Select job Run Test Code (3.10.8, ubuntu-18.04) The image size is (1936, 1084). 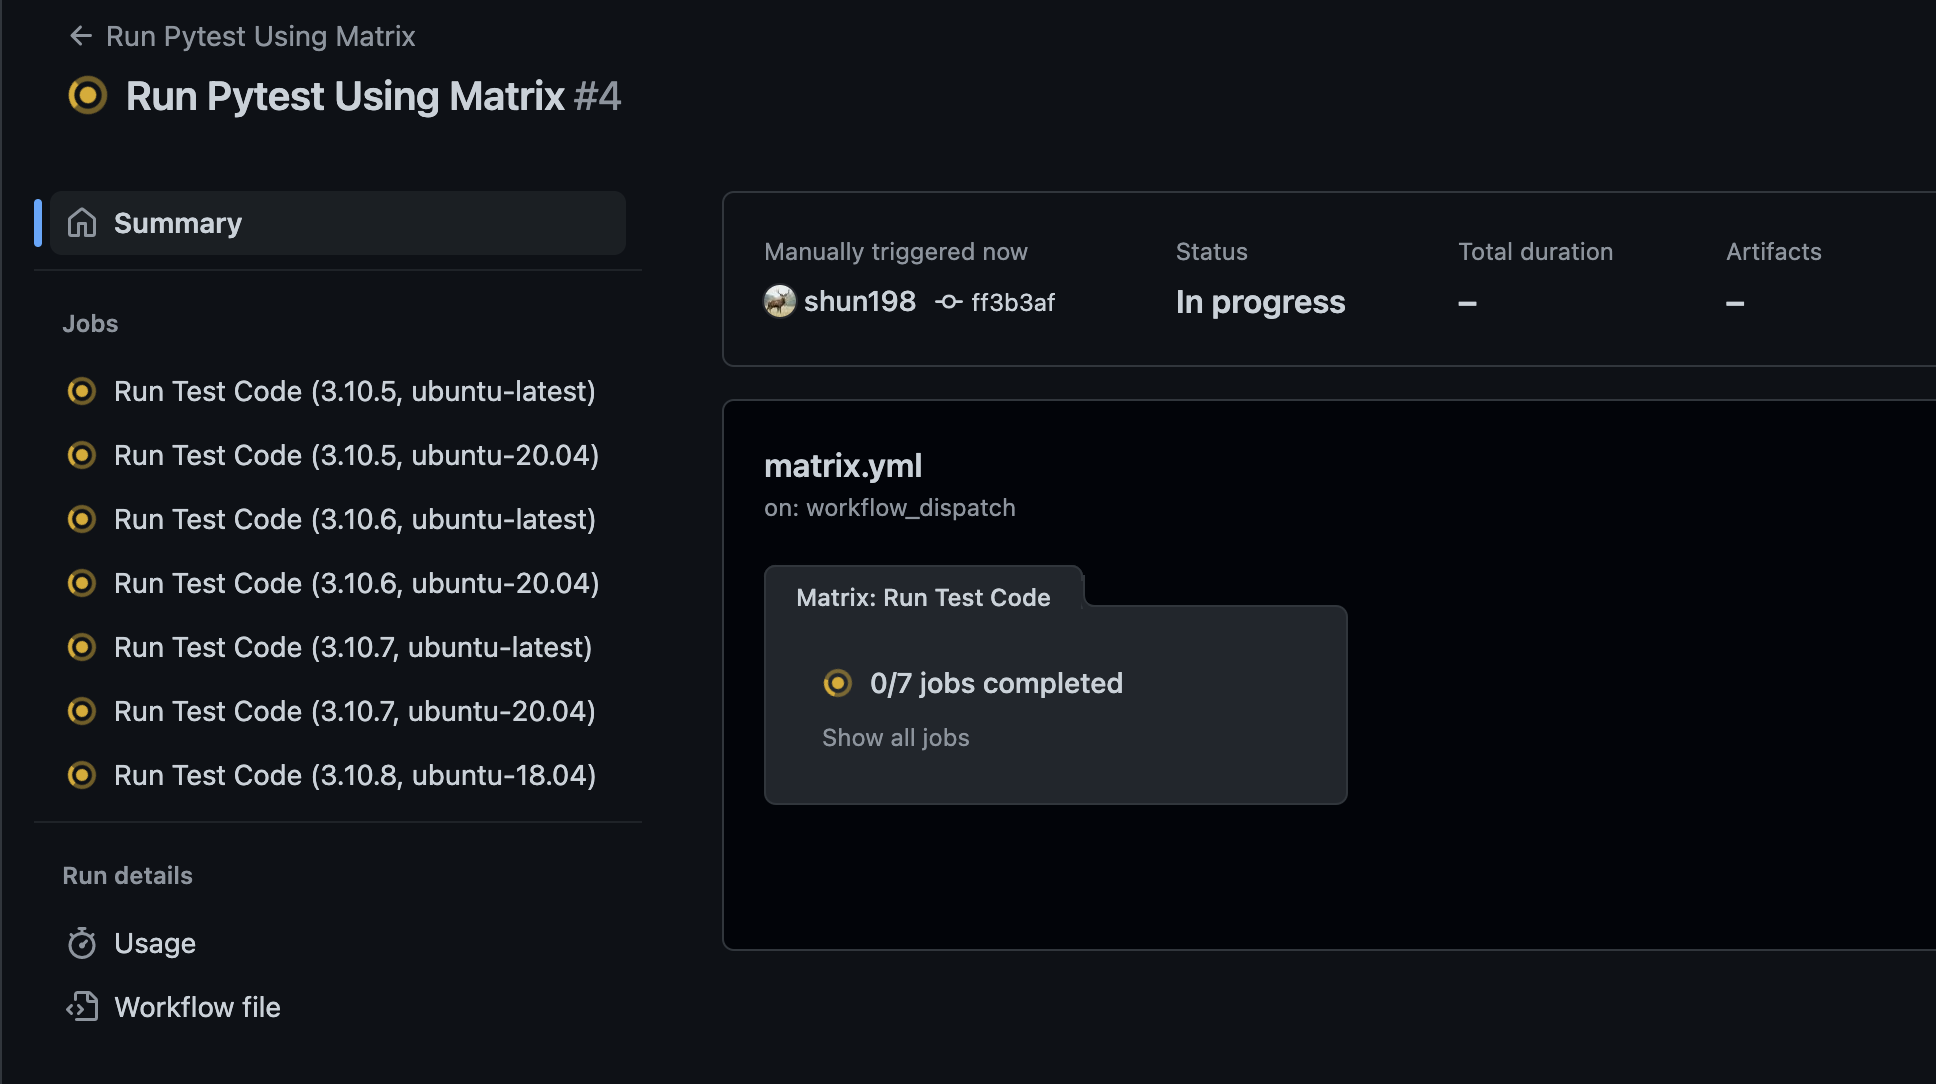(354, 775)
